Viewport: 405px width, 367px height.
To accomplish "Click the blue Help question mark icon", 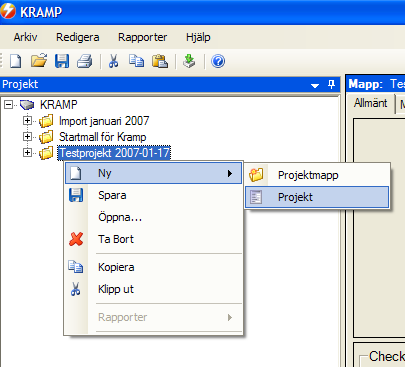I will pos(218,61).
